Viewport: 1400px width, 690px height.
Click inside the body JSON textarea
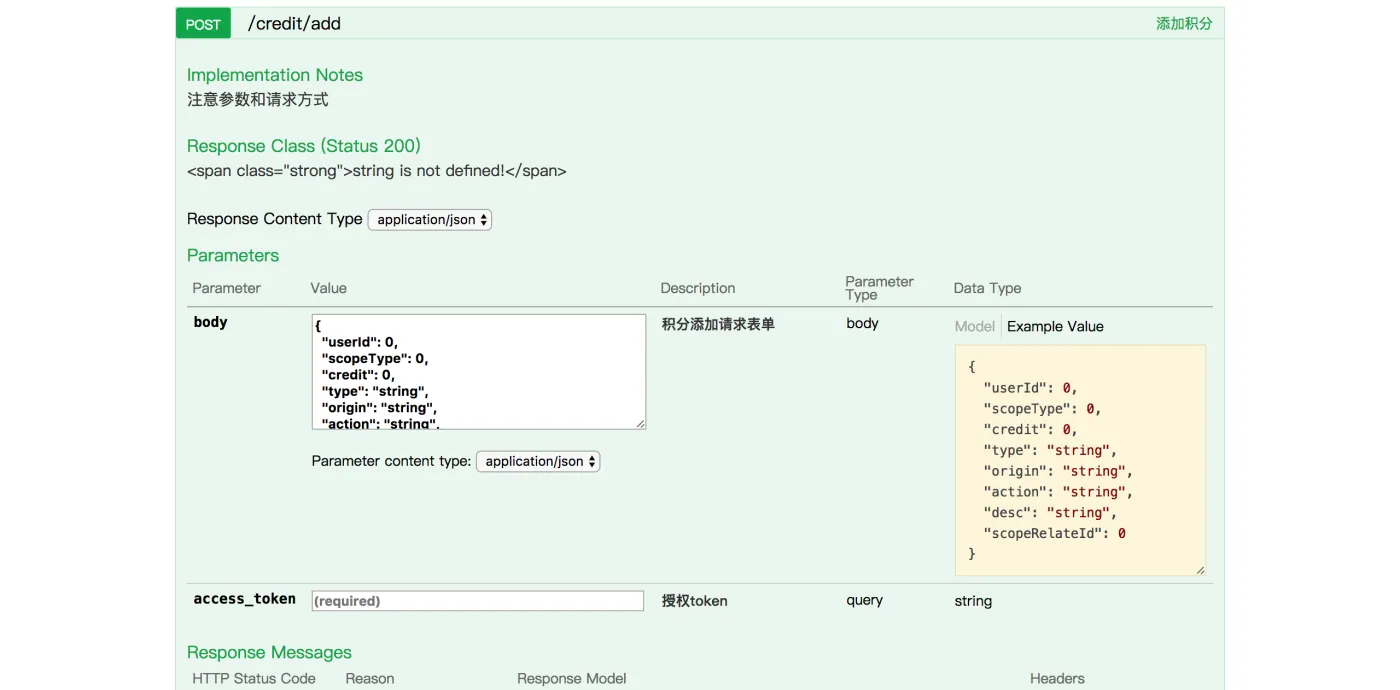click(478, 372)
